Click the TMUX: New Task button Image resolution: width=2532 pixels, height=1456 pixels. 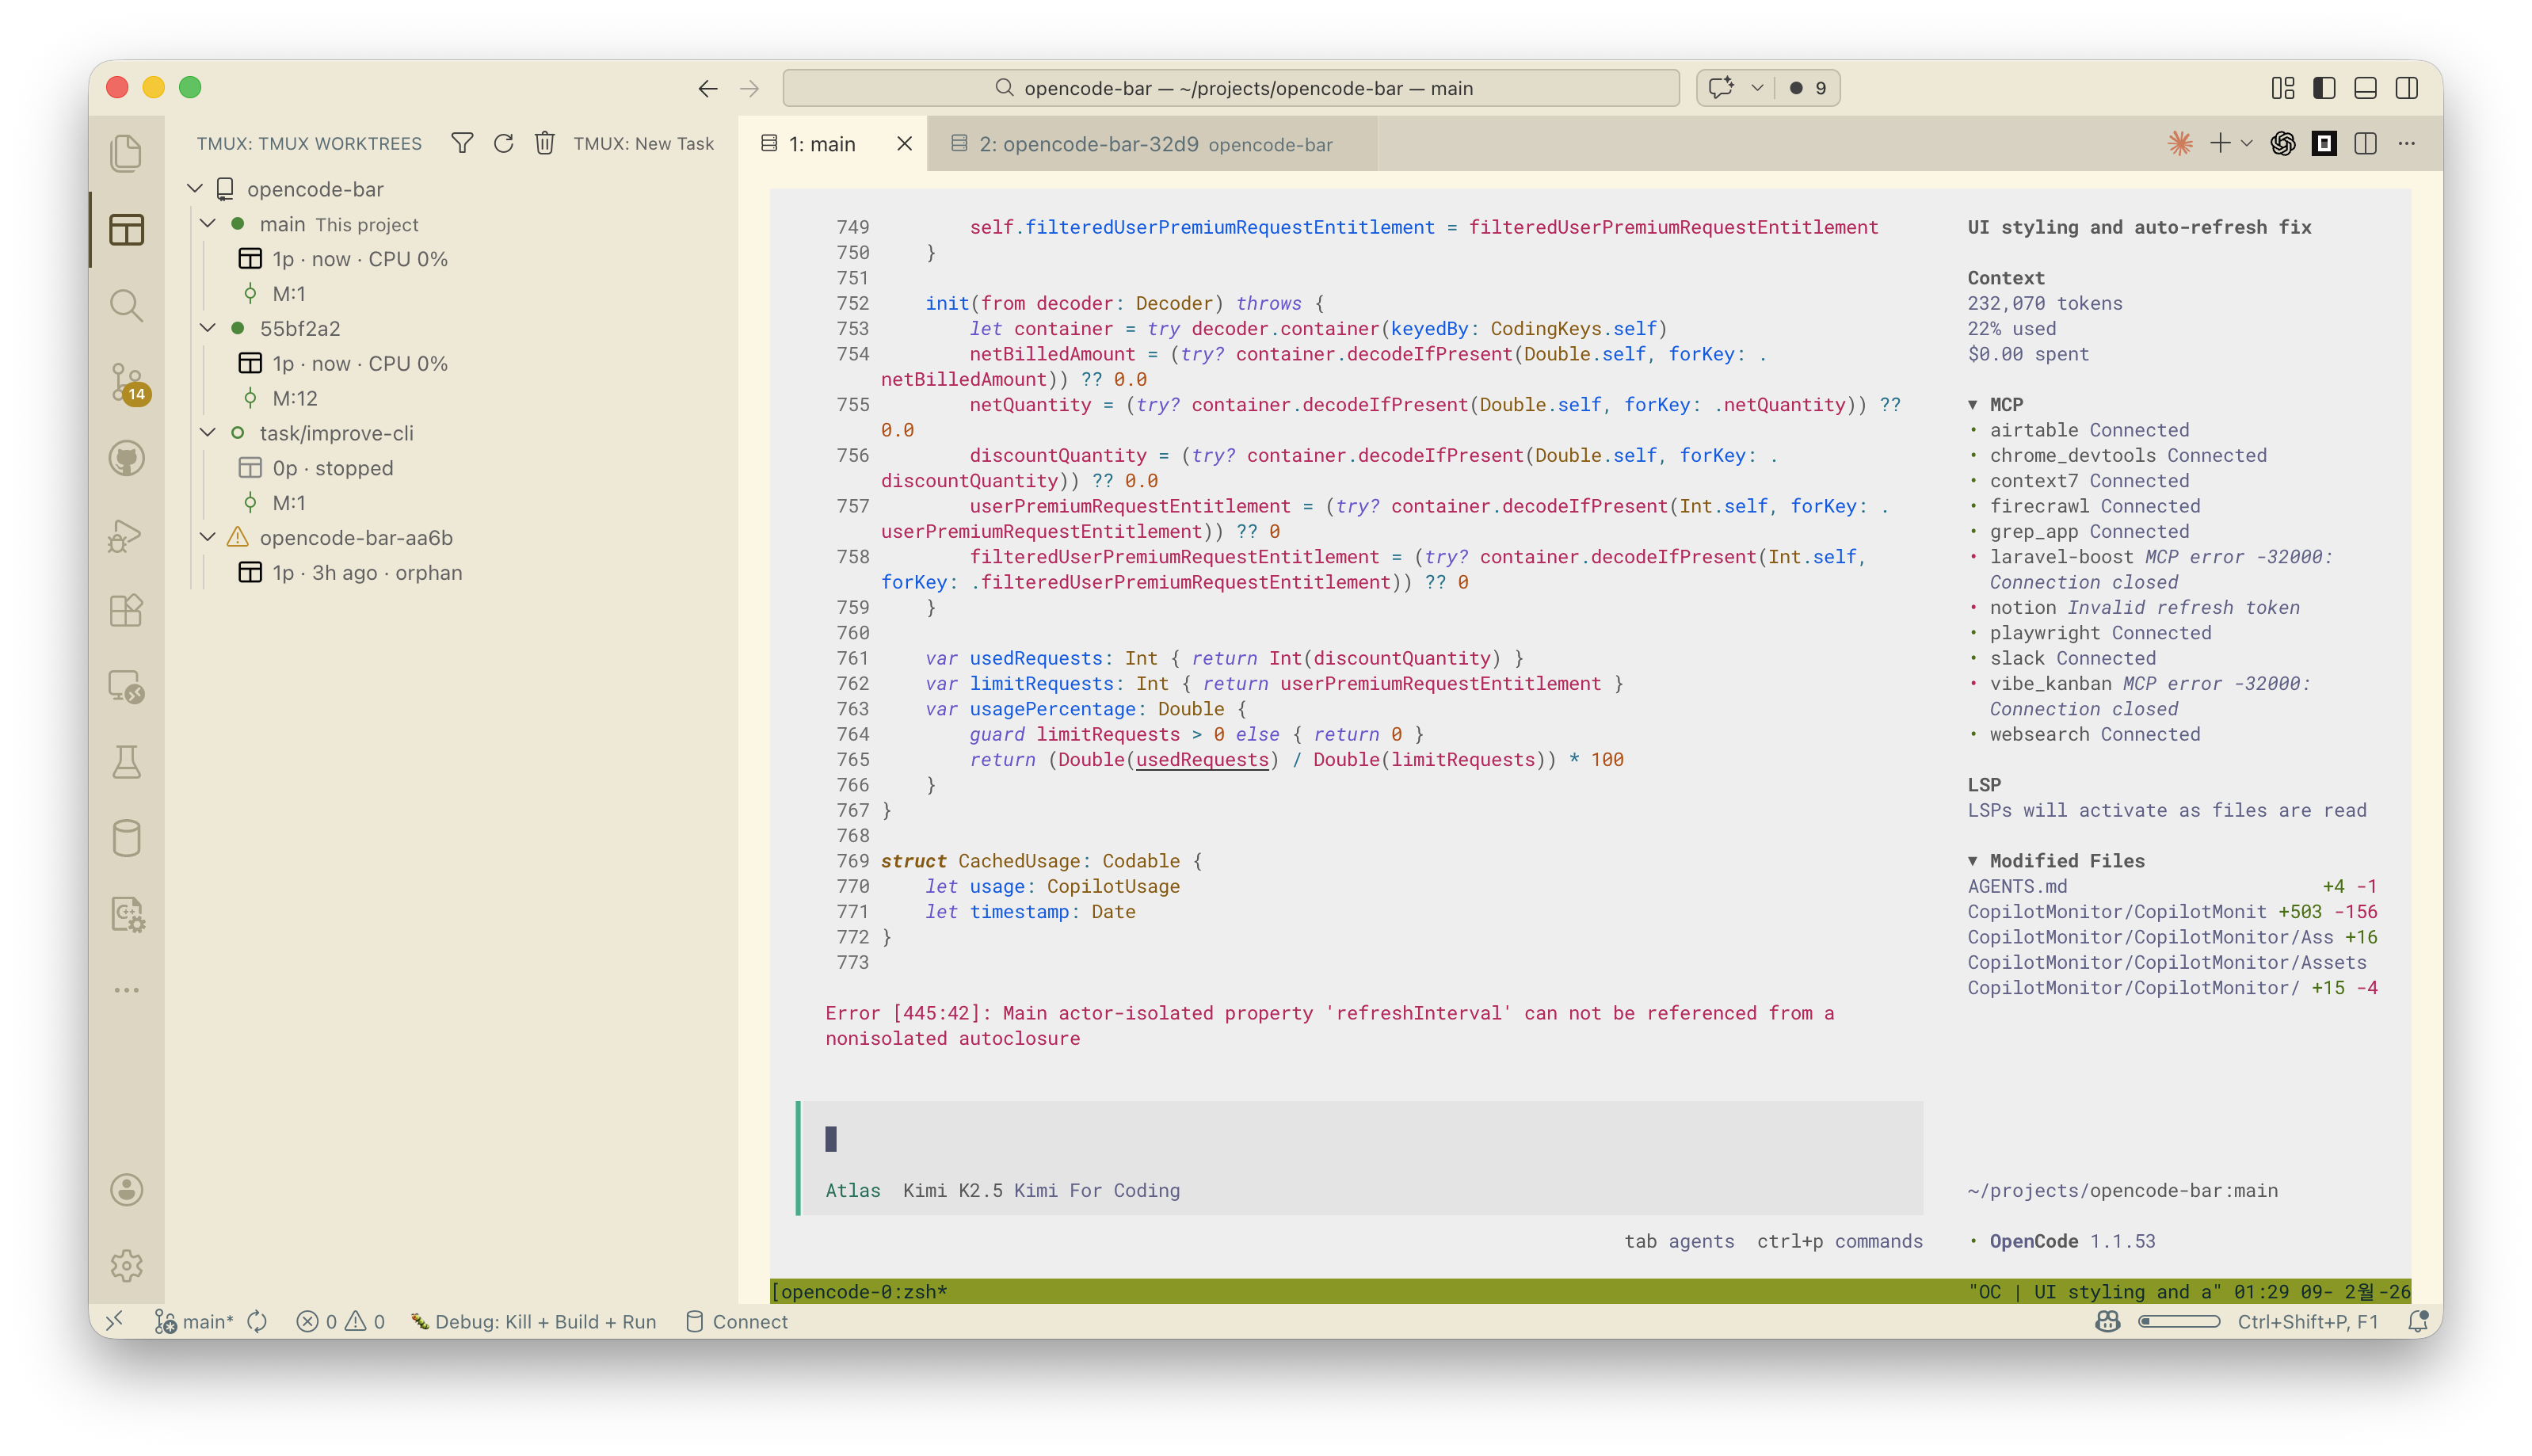[643, 143]
